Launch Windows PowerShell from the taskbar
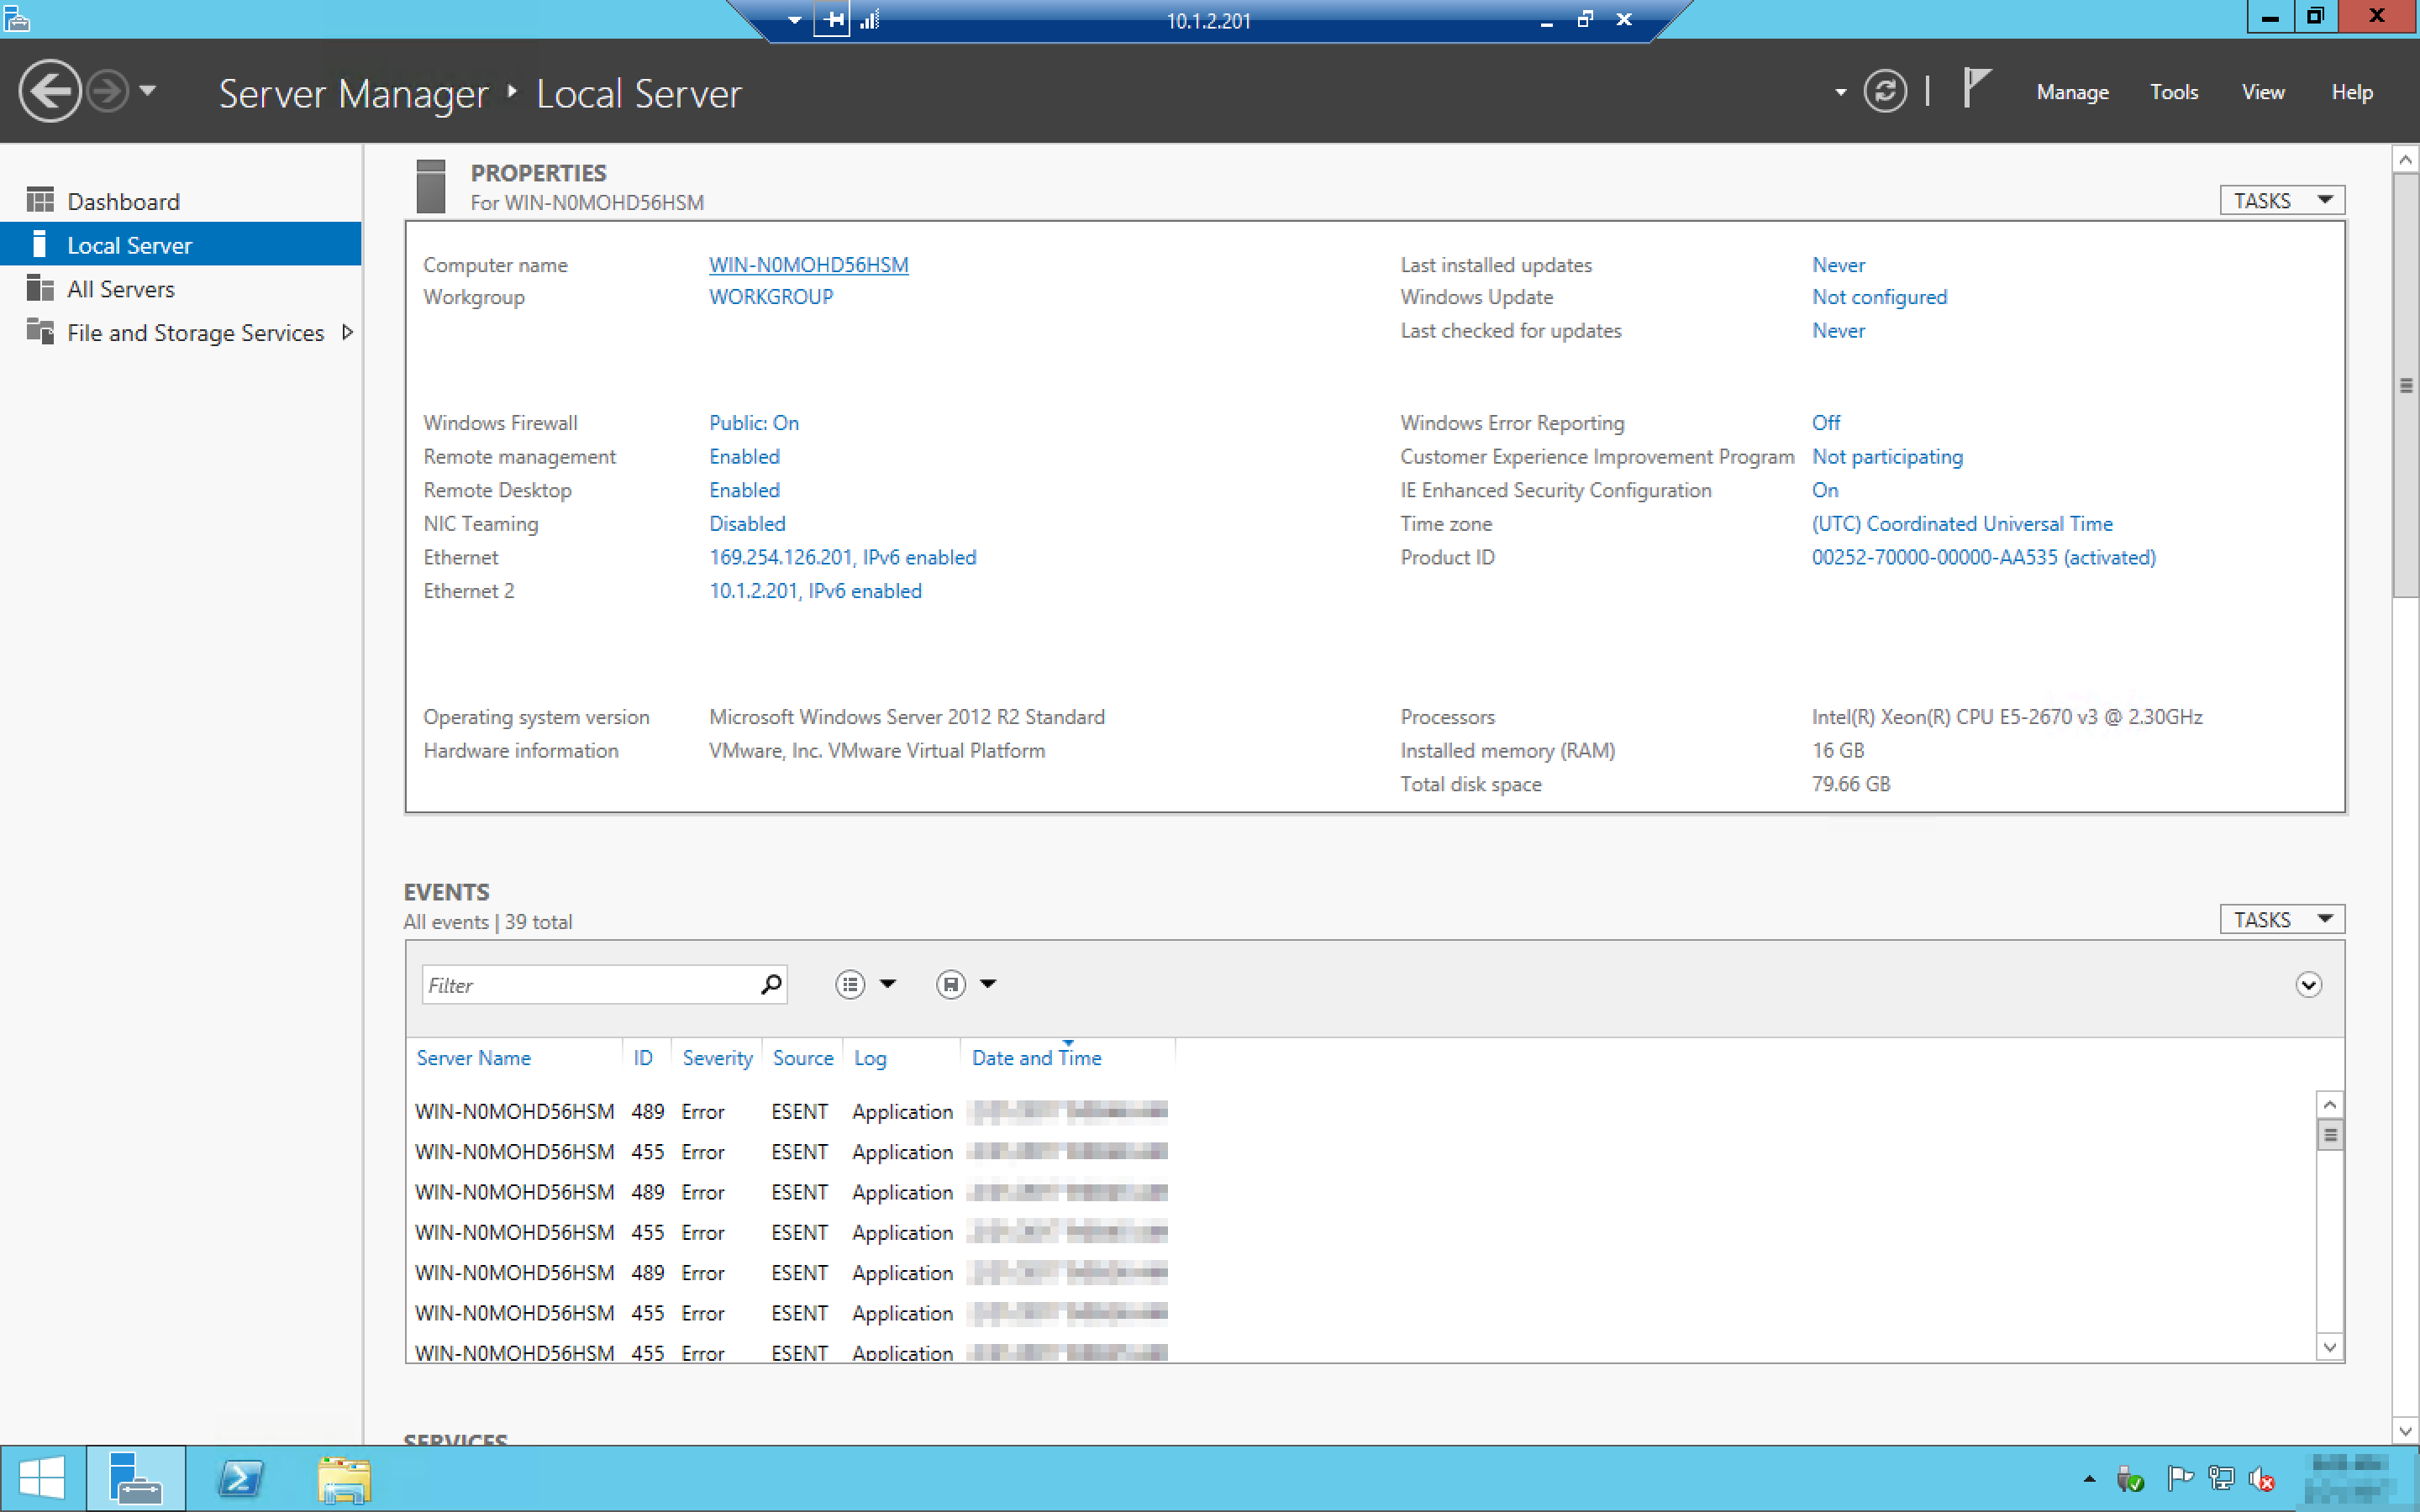2420x1512 pixels. (241, 1478)
